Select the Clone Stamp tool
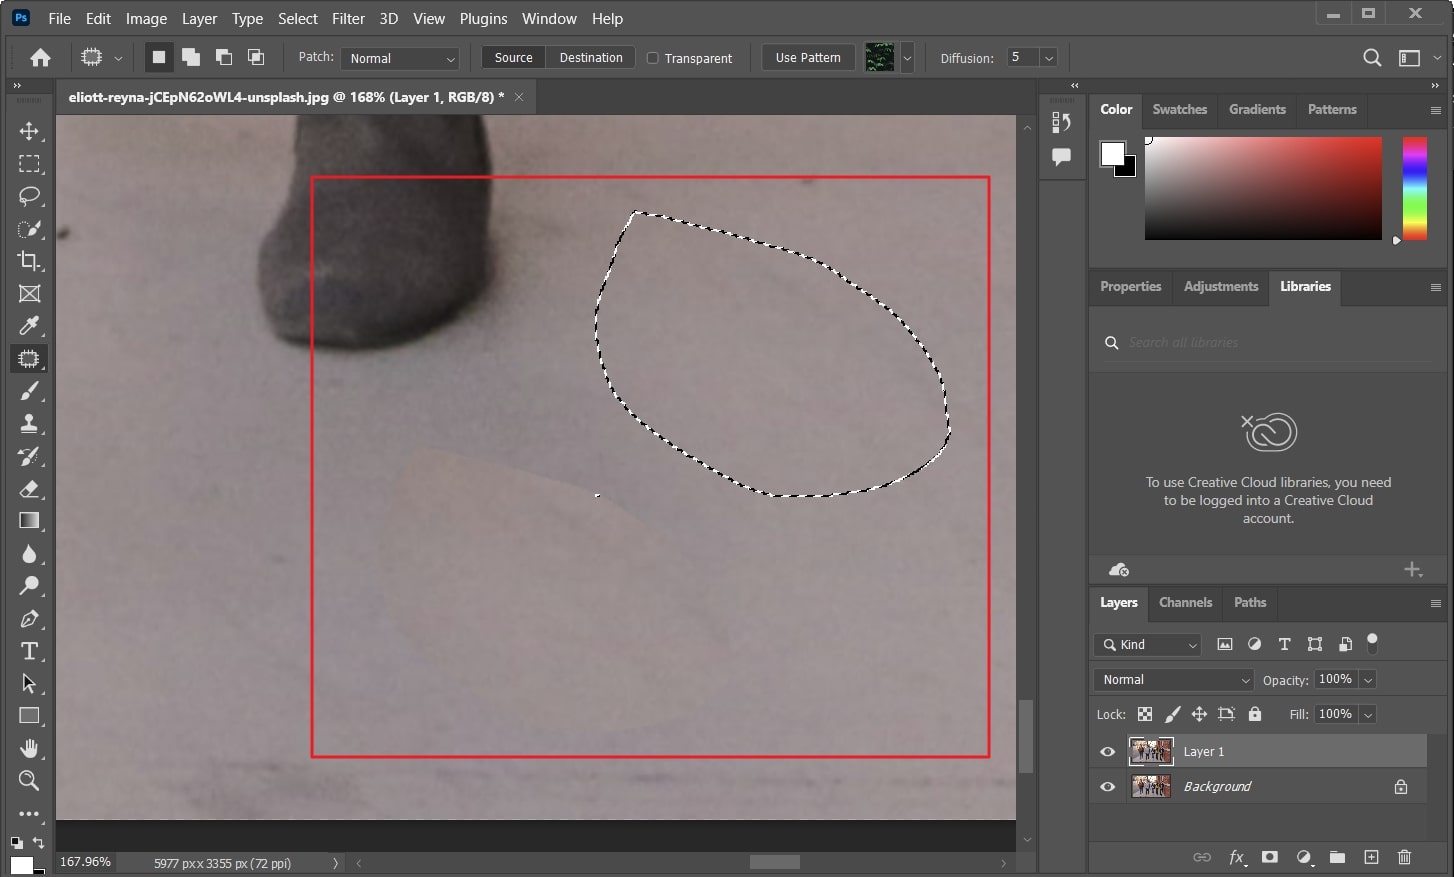 [29, 423]
